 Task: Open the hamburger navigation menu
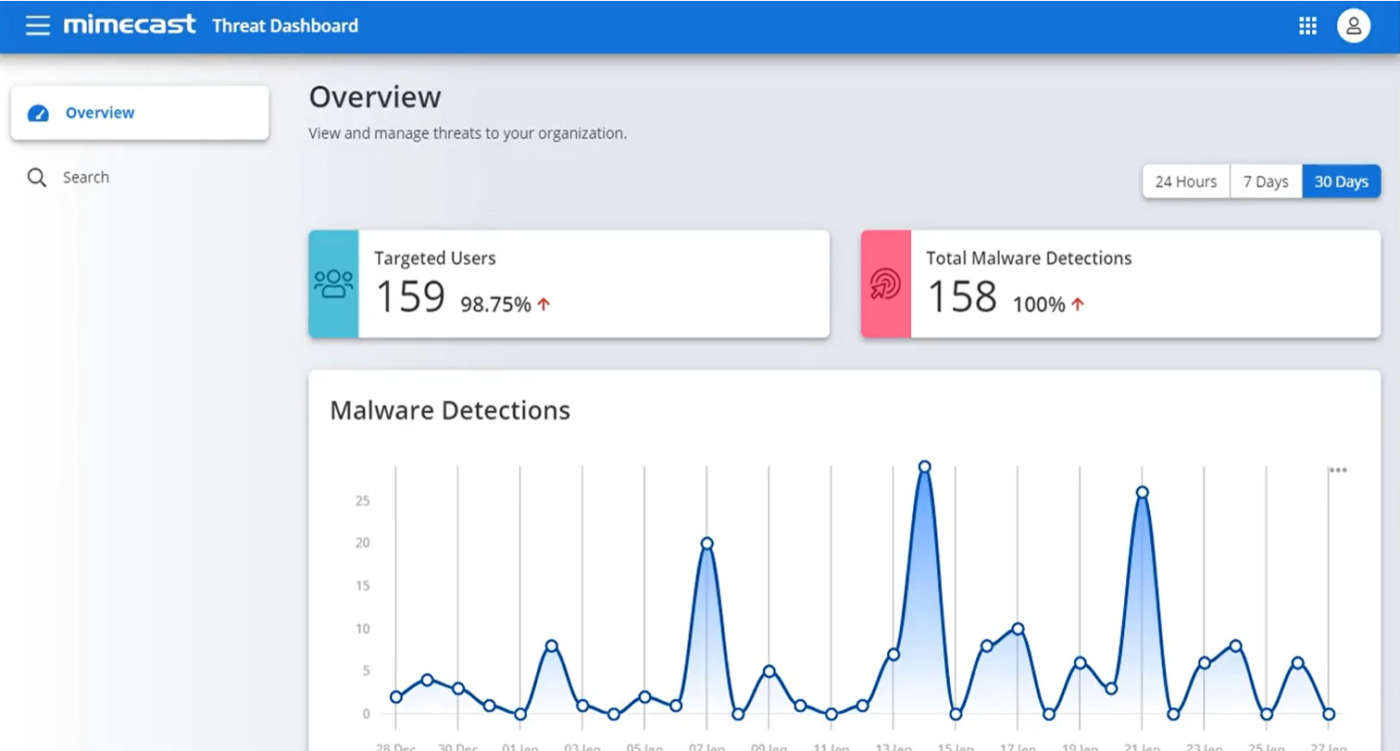click(x=37, y=26)
